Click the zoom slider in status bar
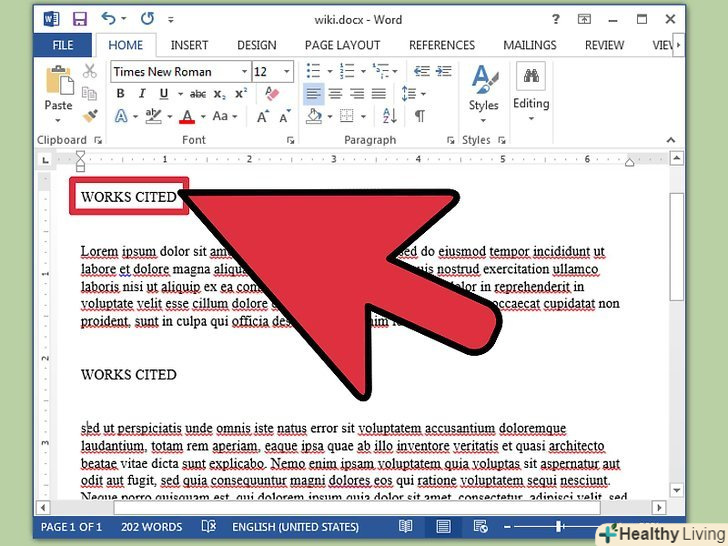 (x=560, y=527)
